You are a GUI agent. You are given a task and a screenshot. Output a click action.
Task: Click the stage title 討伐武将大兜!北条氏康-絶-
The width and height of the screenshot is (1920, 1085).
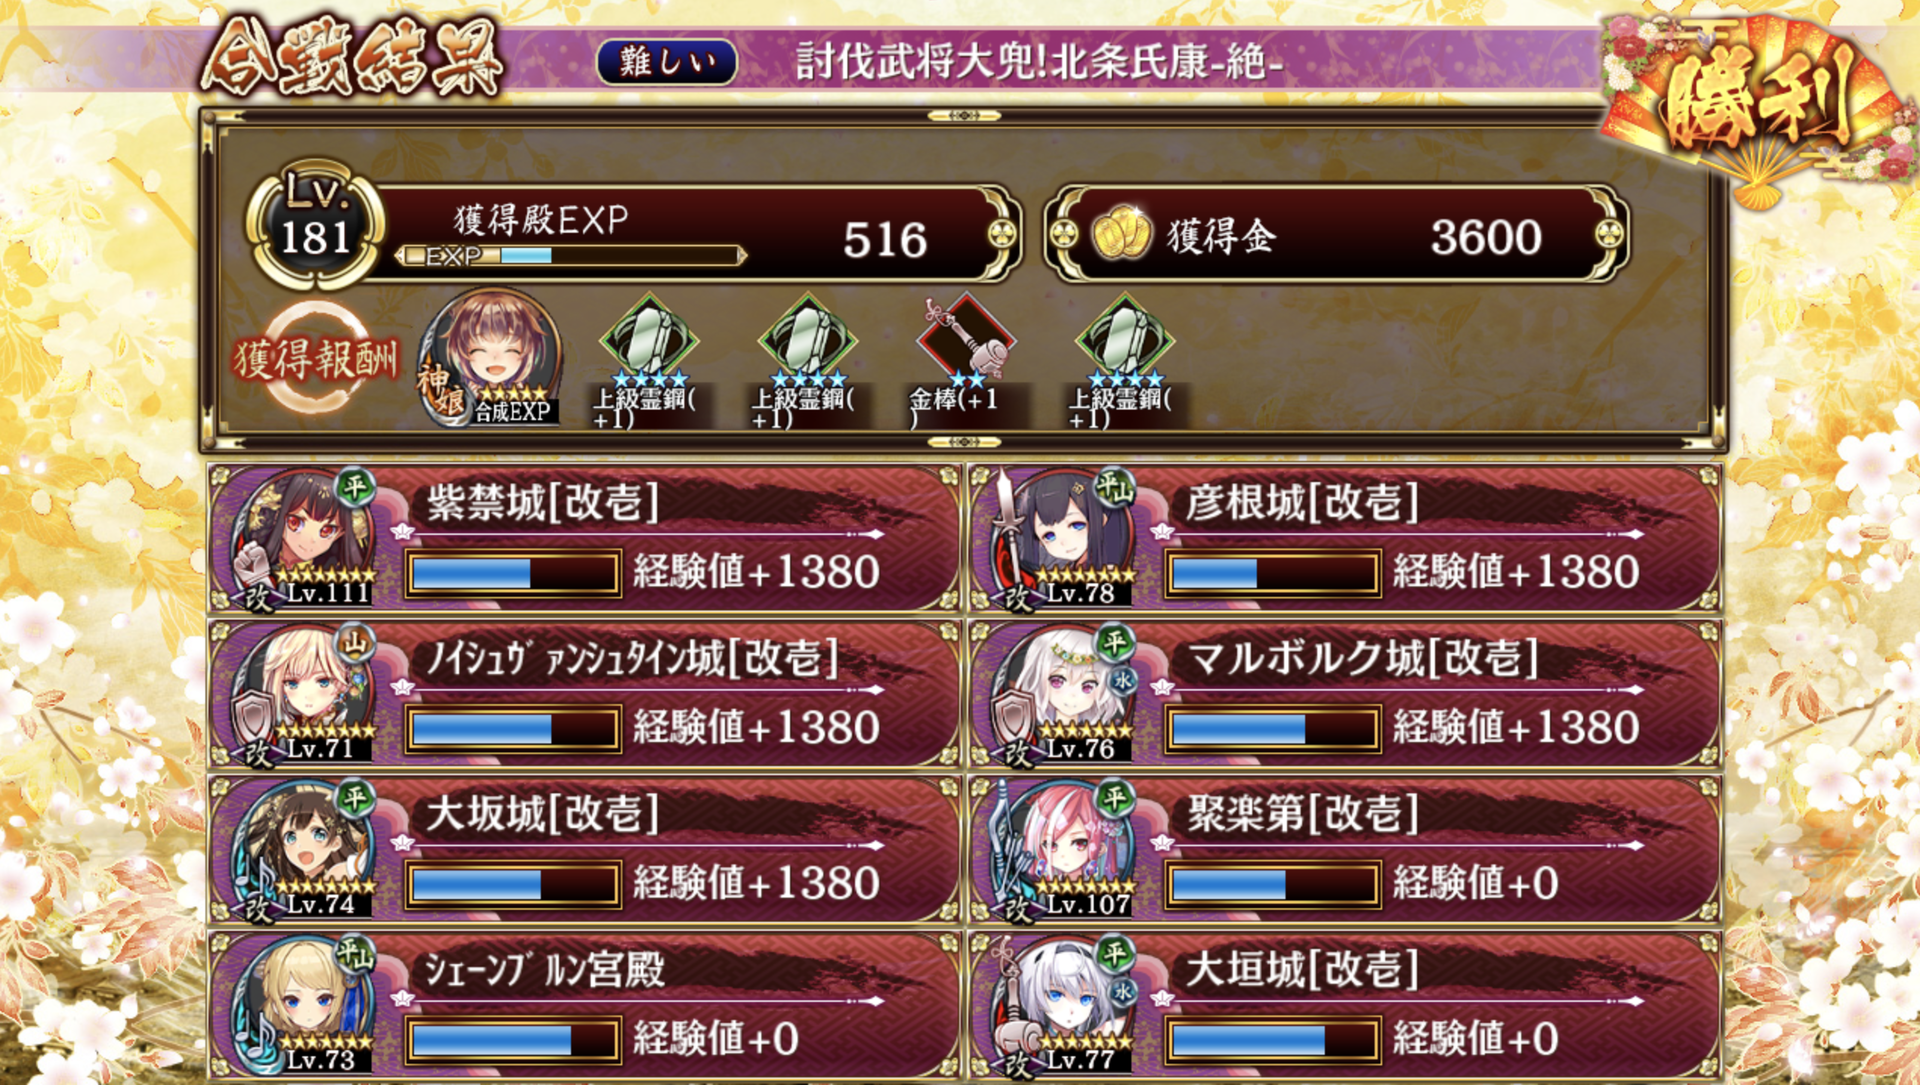click(x=1040, y=62)
